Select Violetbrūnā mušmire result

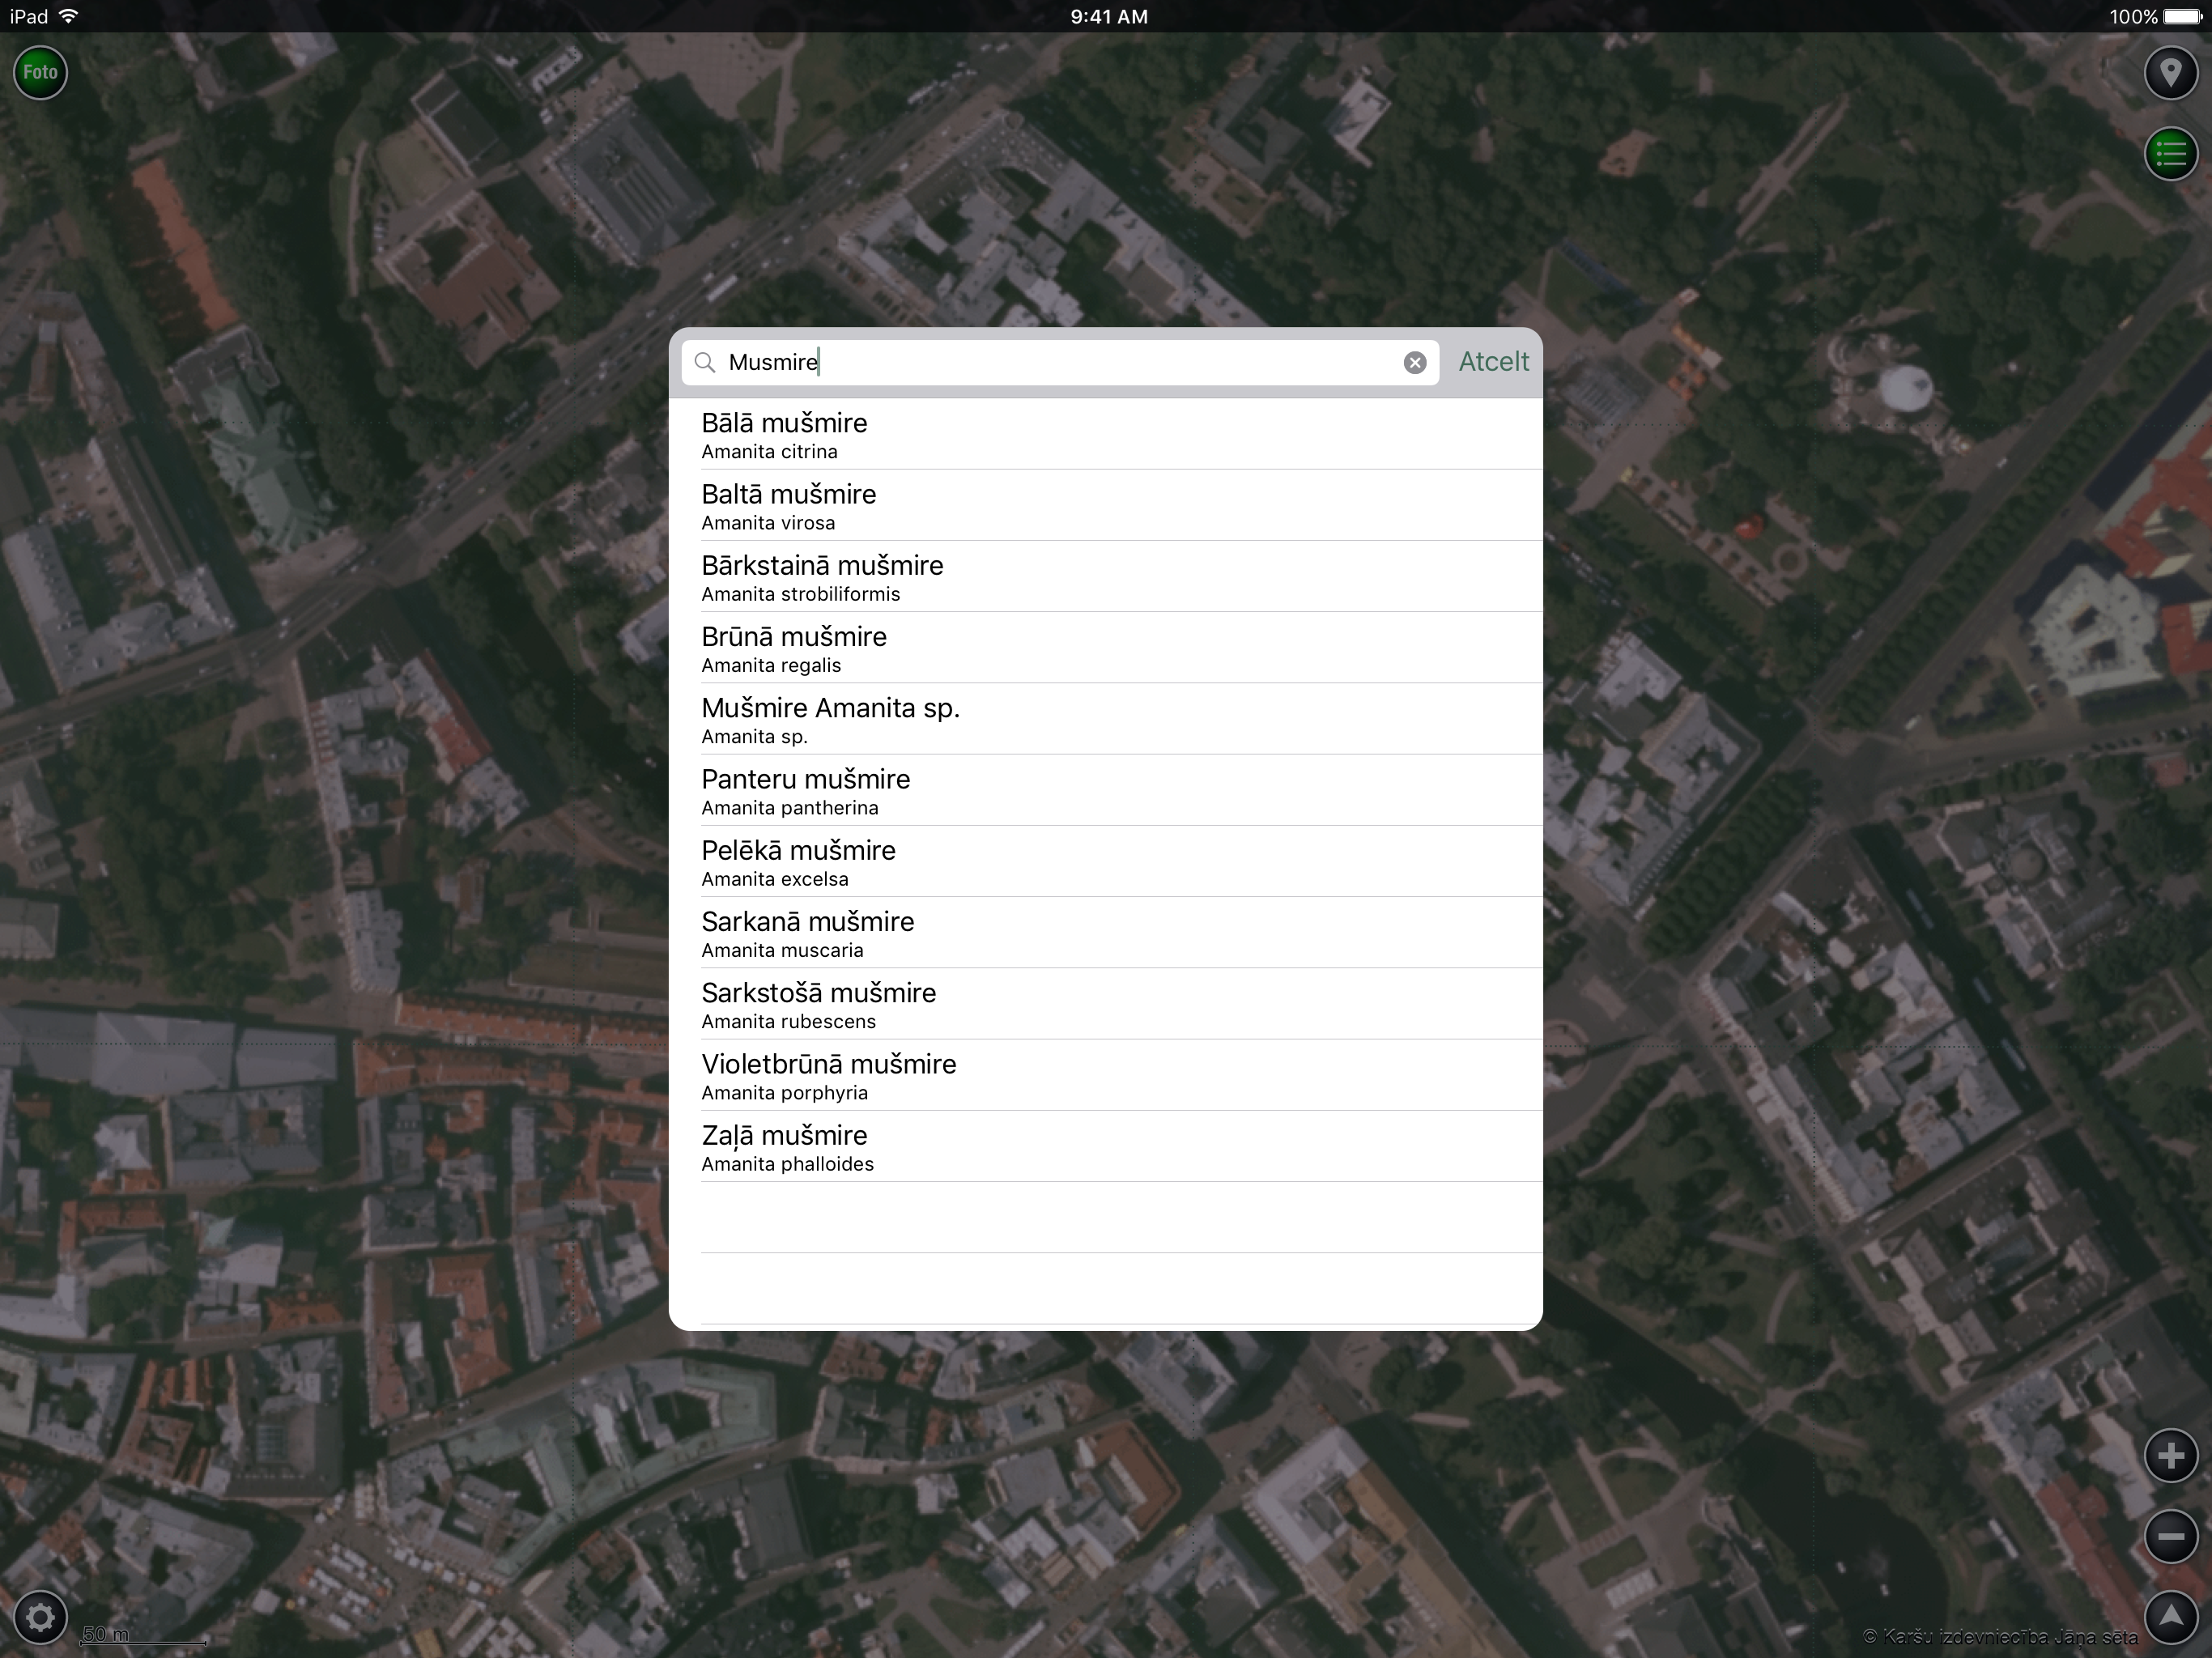tap(1105, 1076)
